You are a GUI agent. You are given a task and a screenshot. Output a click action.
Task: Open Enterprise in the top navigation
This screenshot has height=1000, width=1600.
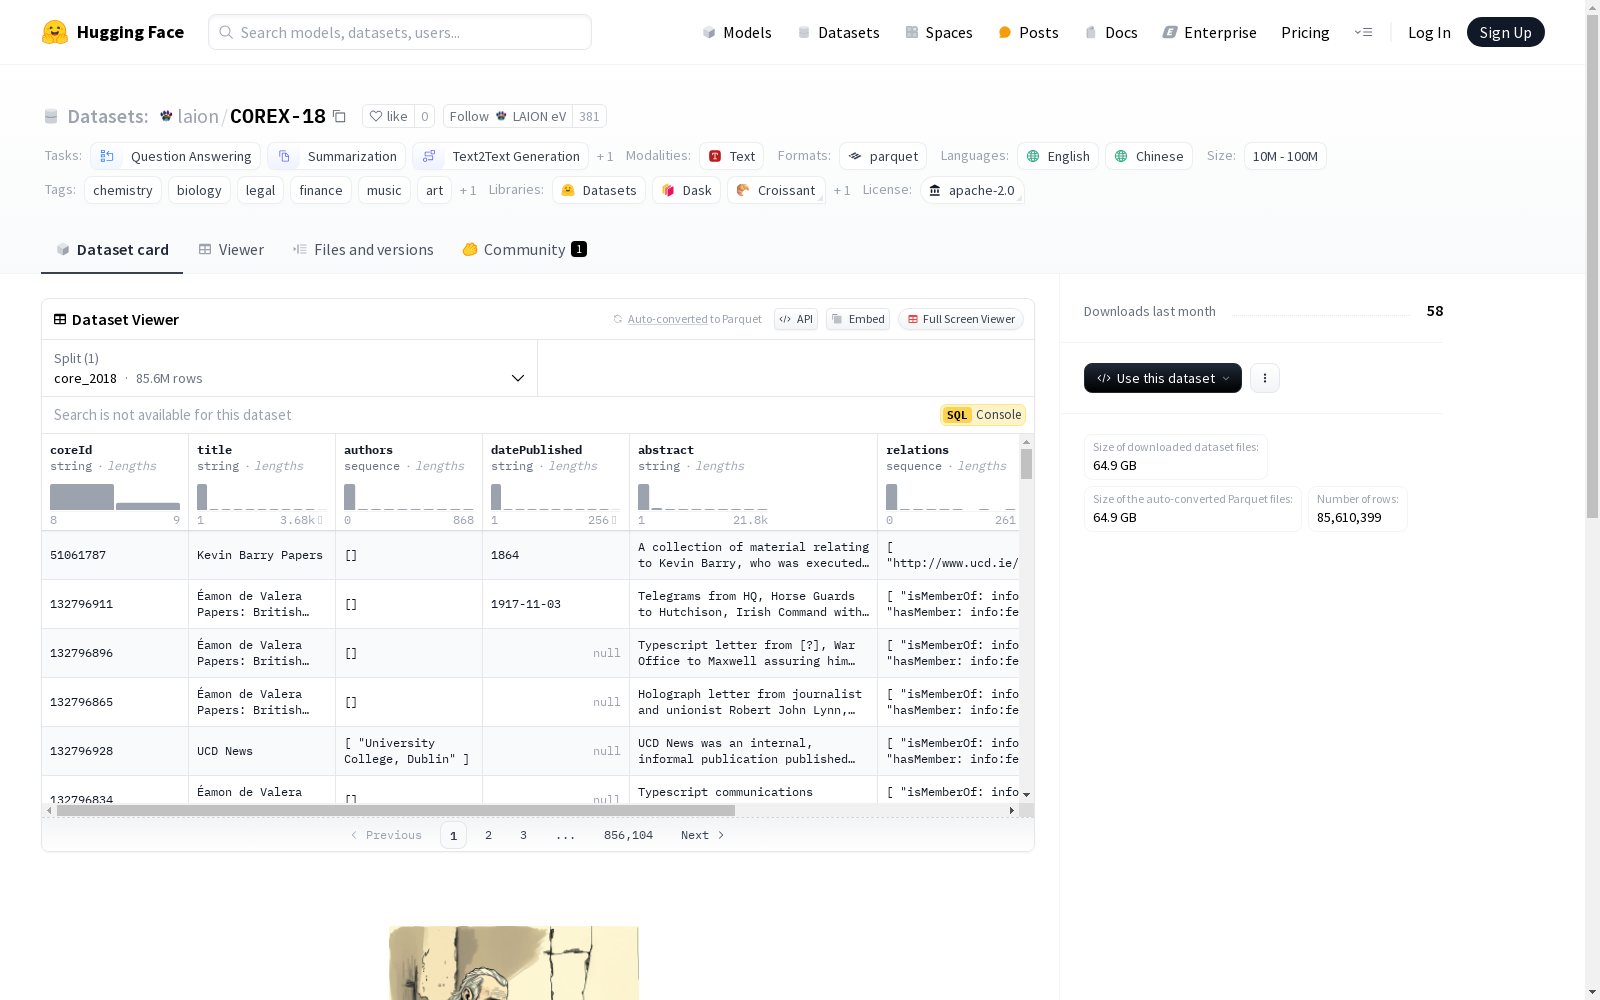pos(1210,32)
